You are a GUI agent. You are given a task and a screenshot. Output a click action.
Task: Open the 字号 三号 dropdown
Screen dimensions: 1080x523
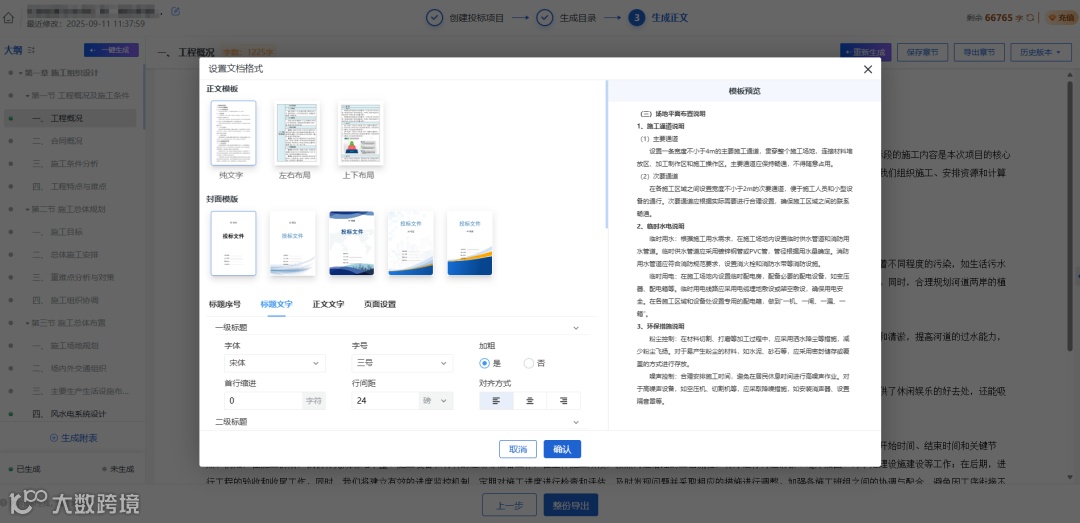(x=402, y=363)
